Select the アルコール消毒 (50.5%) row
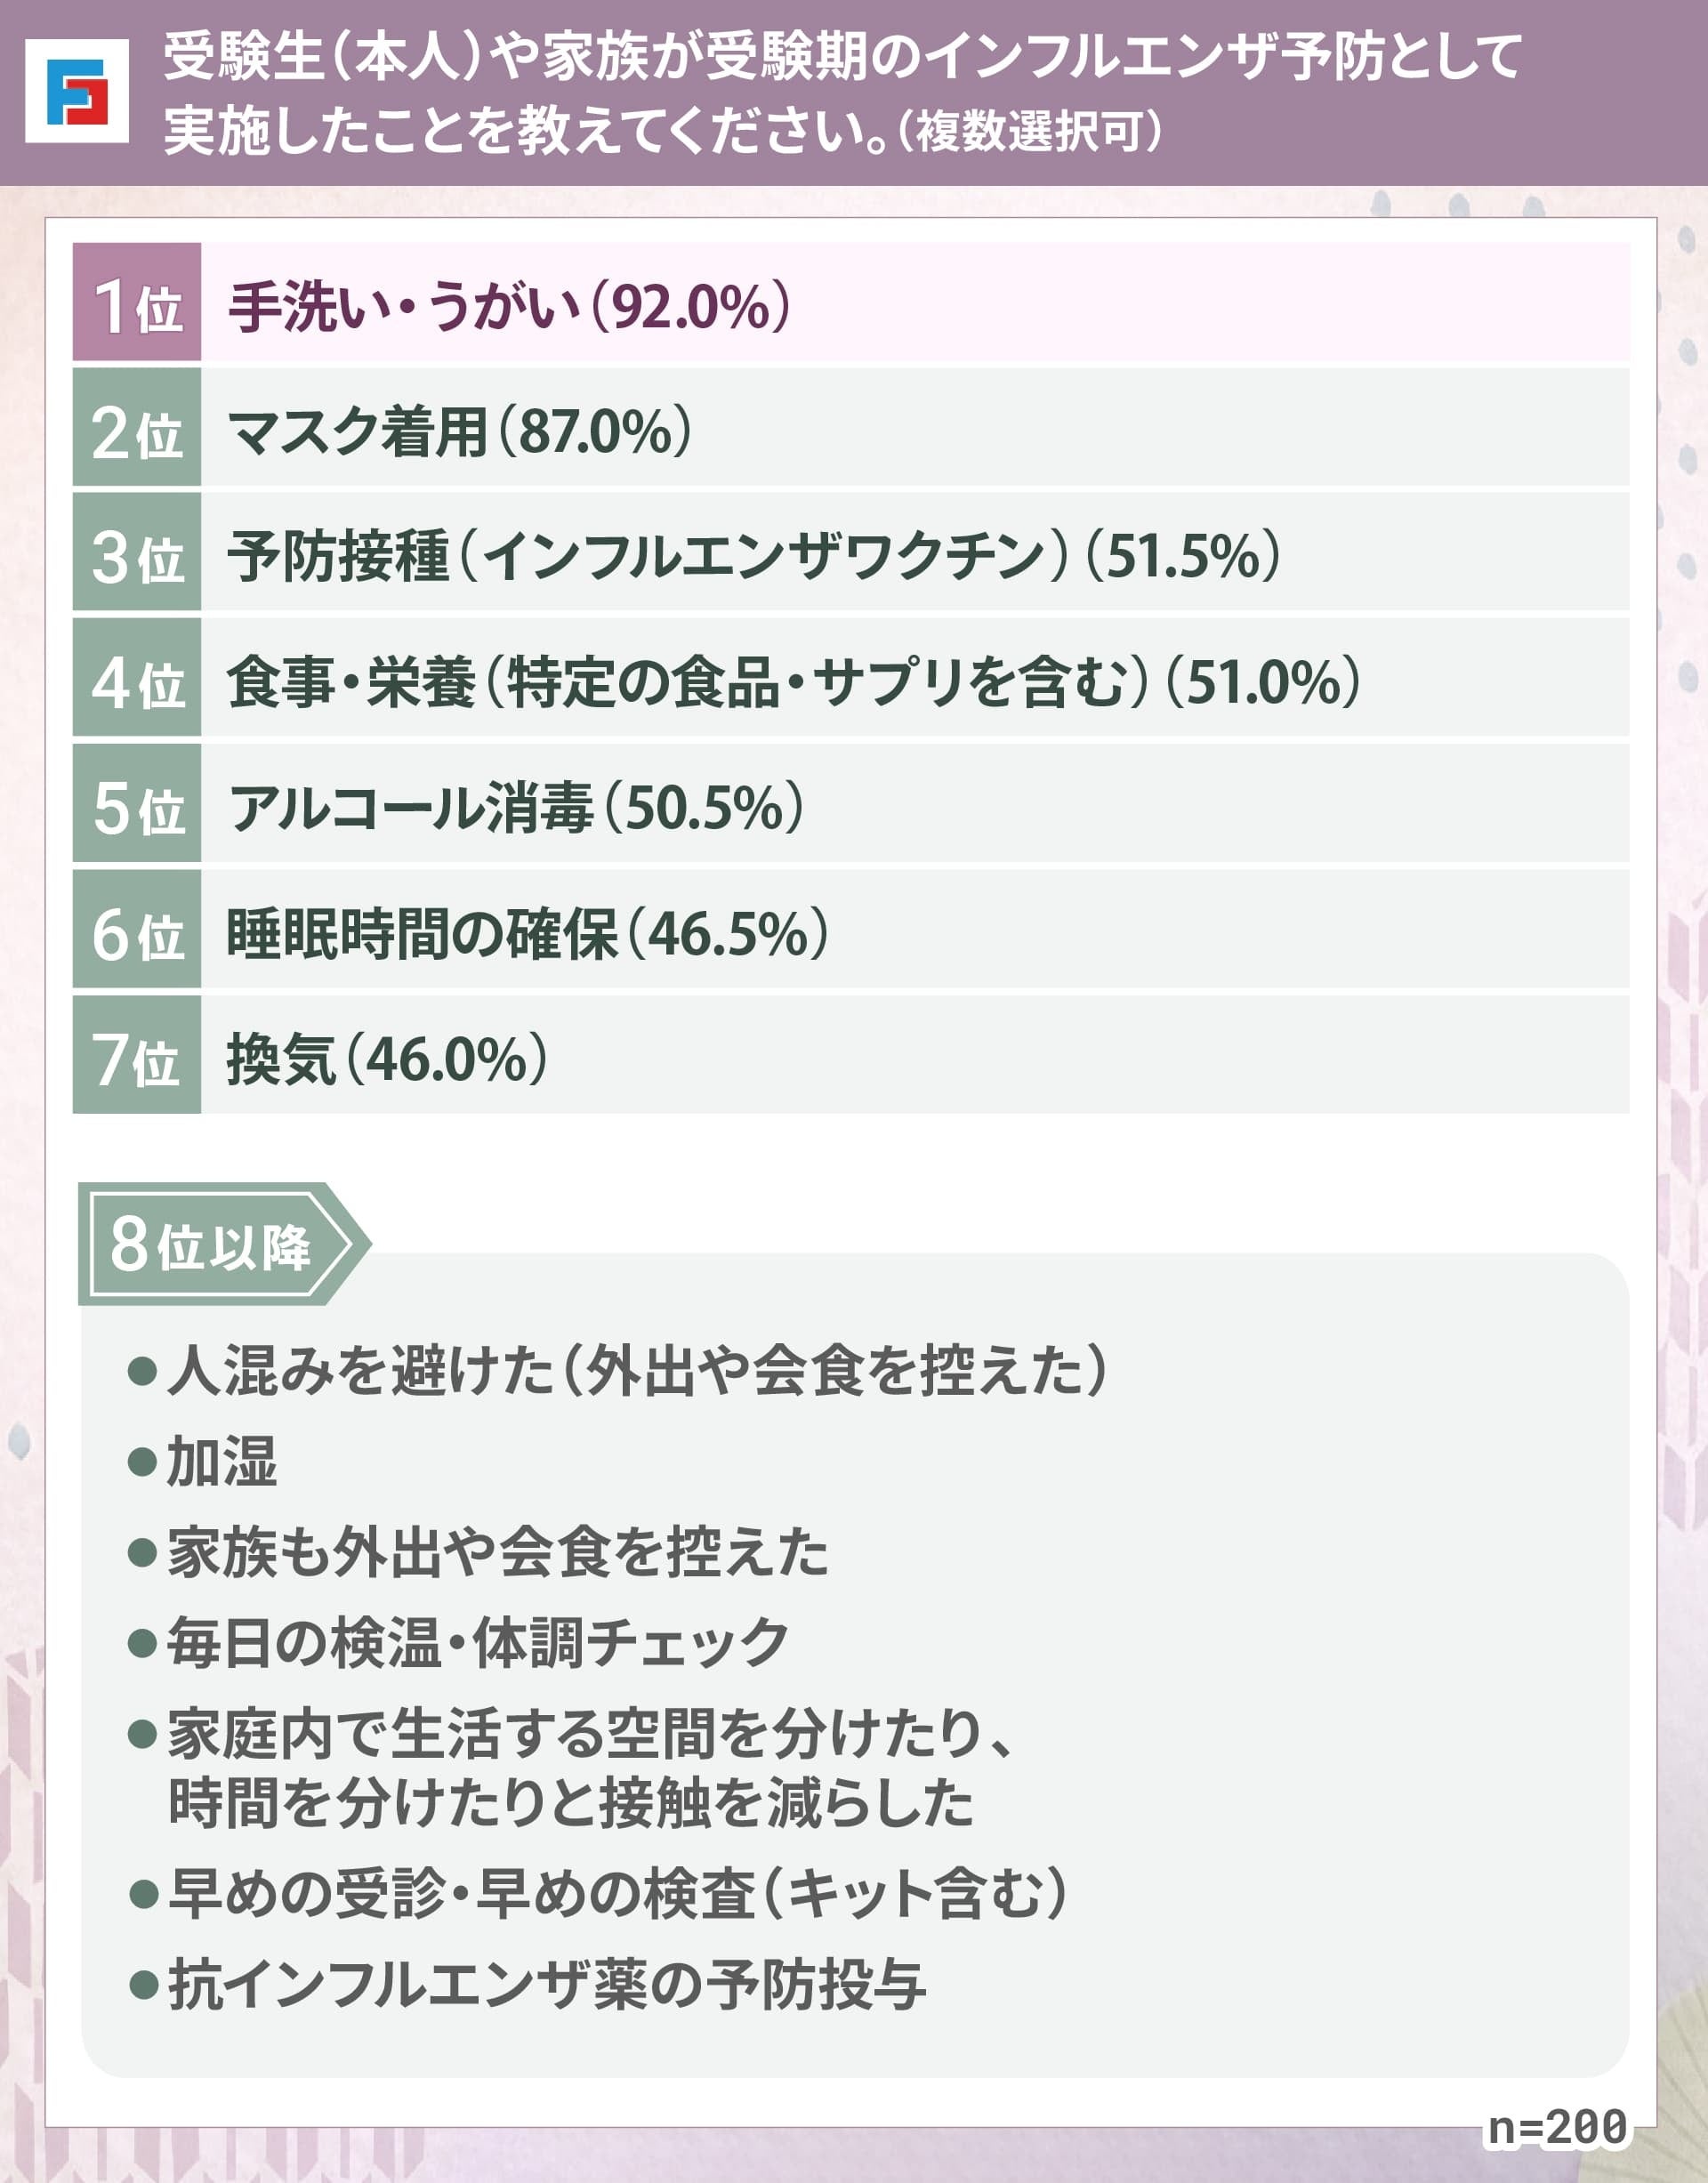 coord(851,804)
